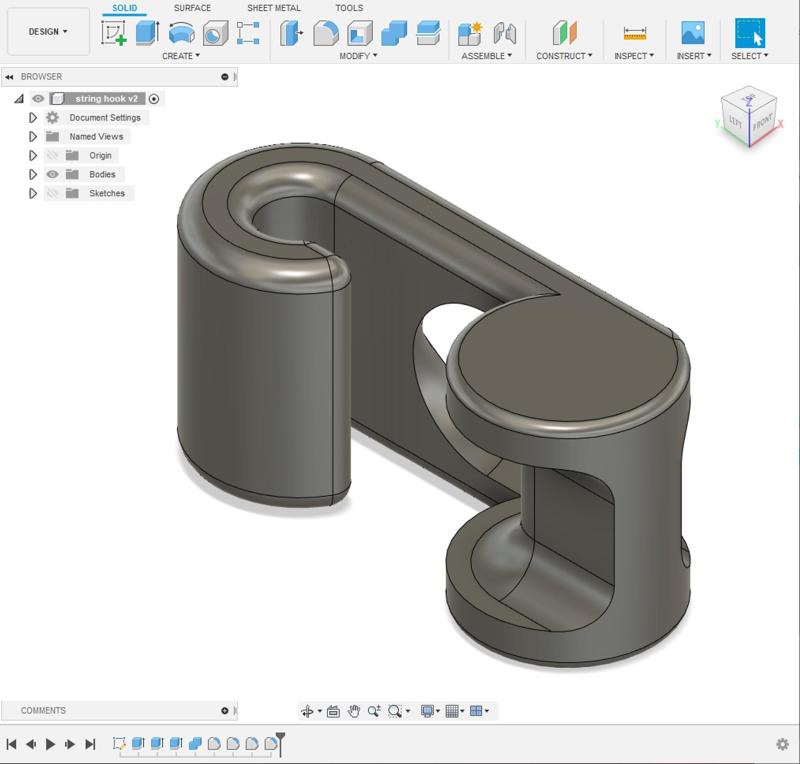This screenshot has height=764, width=800.
Task: Click the timeline end marker
Action: 281,740
